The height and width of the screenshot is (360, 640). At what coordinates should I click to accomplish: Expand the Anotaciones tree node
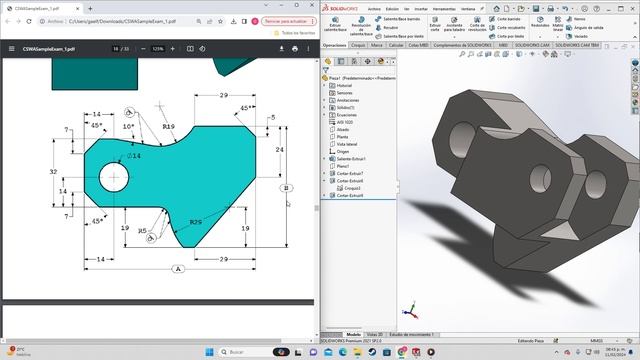coord(324,100)
